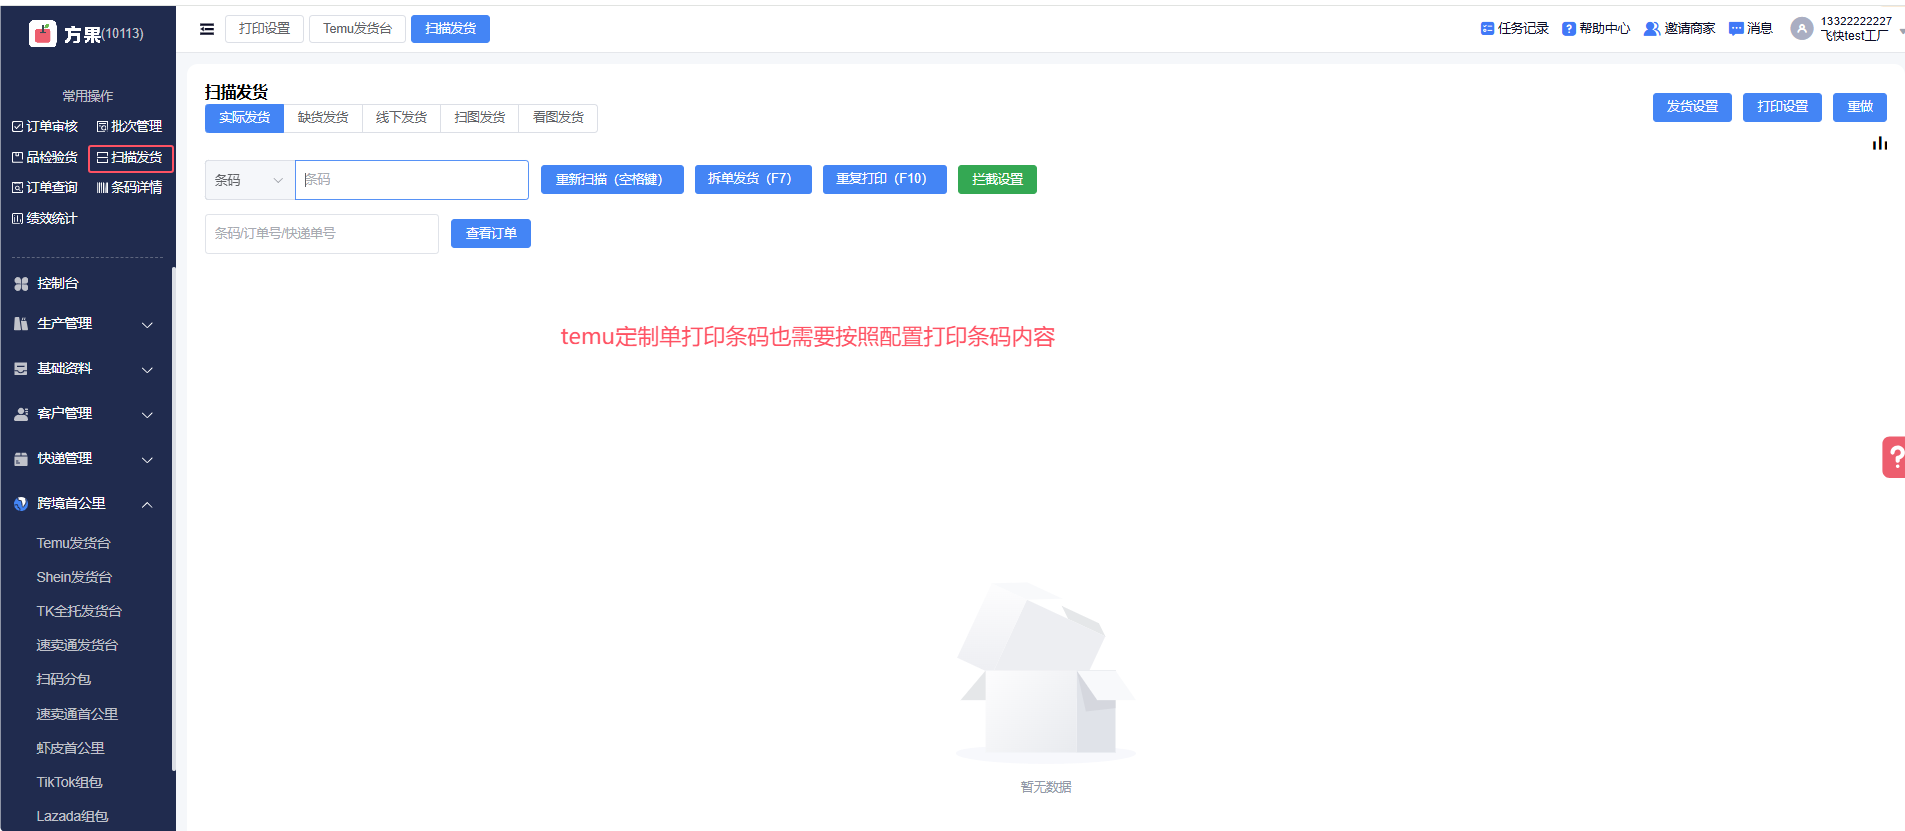Click 邀请商家 invite merchant icon

tap(1652, 28)
